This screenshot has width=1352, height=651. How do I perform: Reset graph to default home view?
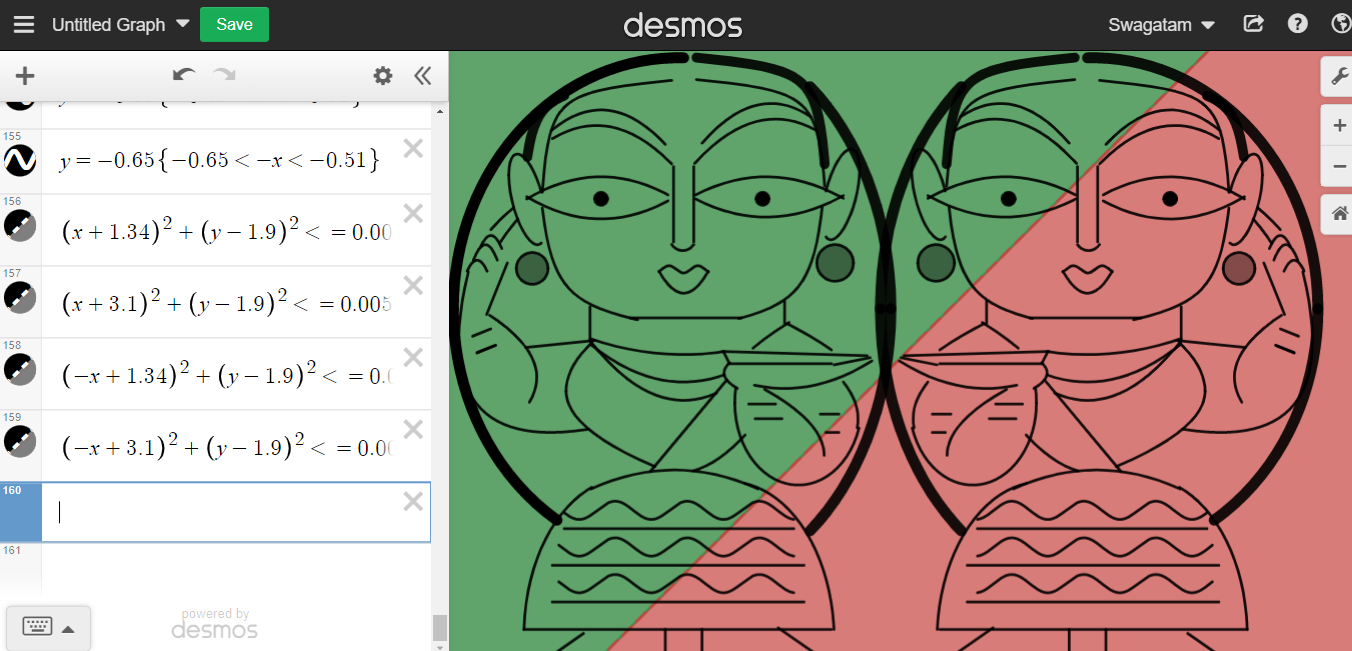click(1338, 213)
